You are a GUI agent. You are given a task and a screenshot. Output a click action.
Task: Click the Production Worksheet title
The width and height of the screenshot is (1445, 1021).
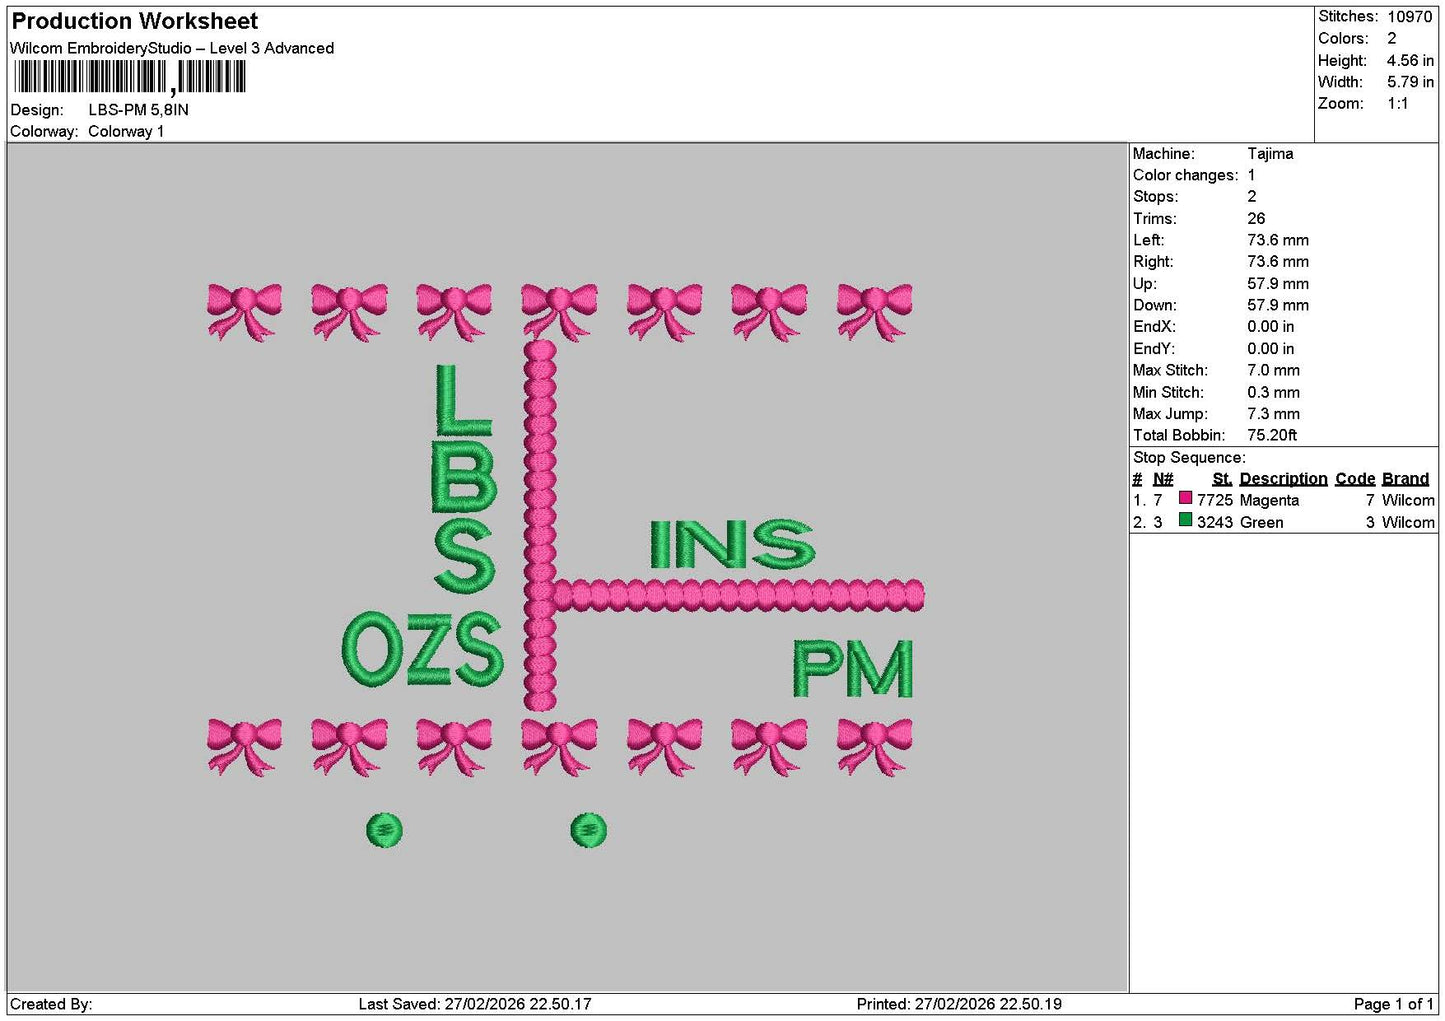point(135,21)
